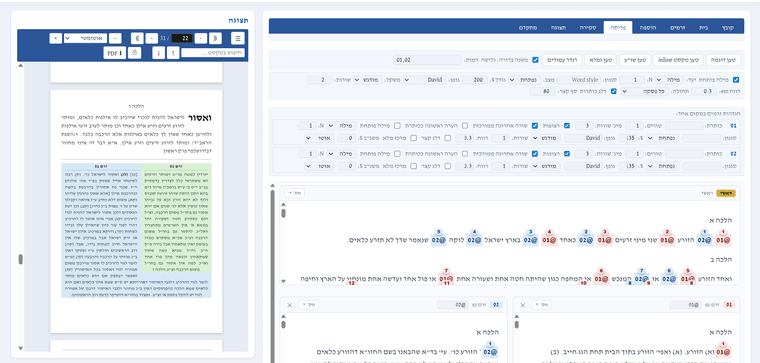760x363 pixels.
Task: Close the stream 02 editor panel
Action: coord(290,305)
